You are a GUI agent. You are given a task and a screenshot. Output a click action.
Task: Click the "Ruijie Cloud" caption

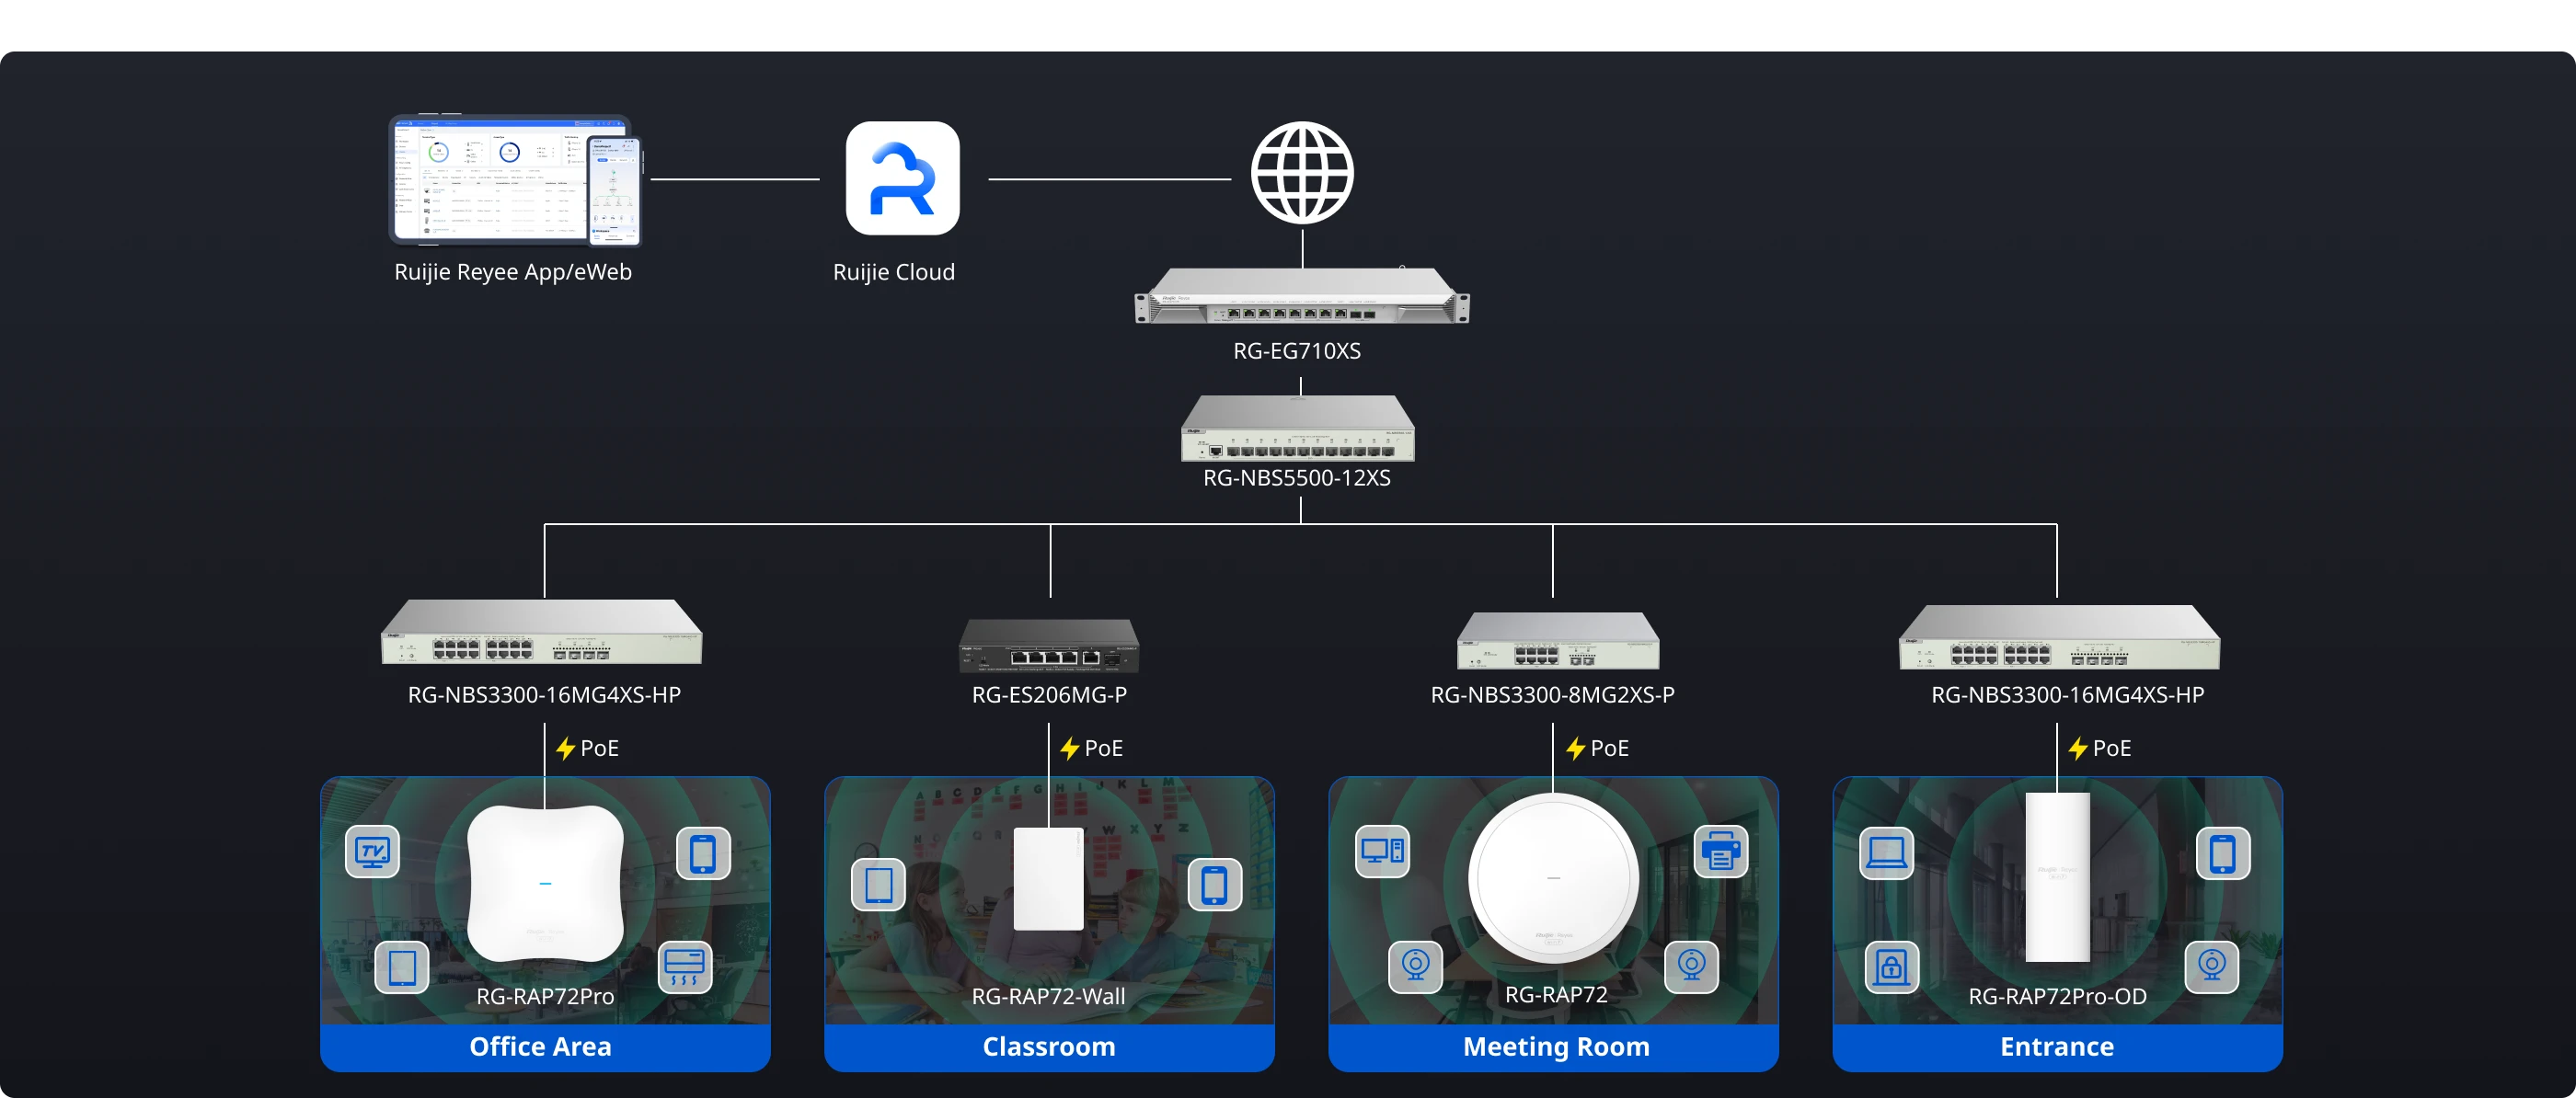894,272
